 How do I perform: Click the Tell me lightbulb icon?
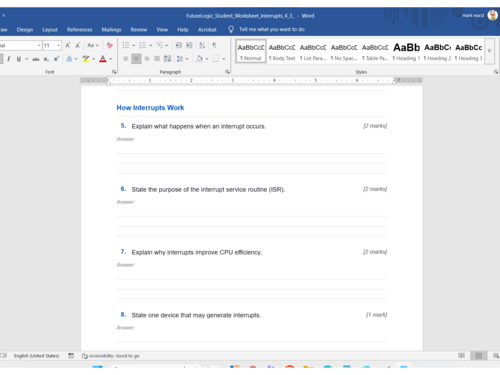(231, 29)
